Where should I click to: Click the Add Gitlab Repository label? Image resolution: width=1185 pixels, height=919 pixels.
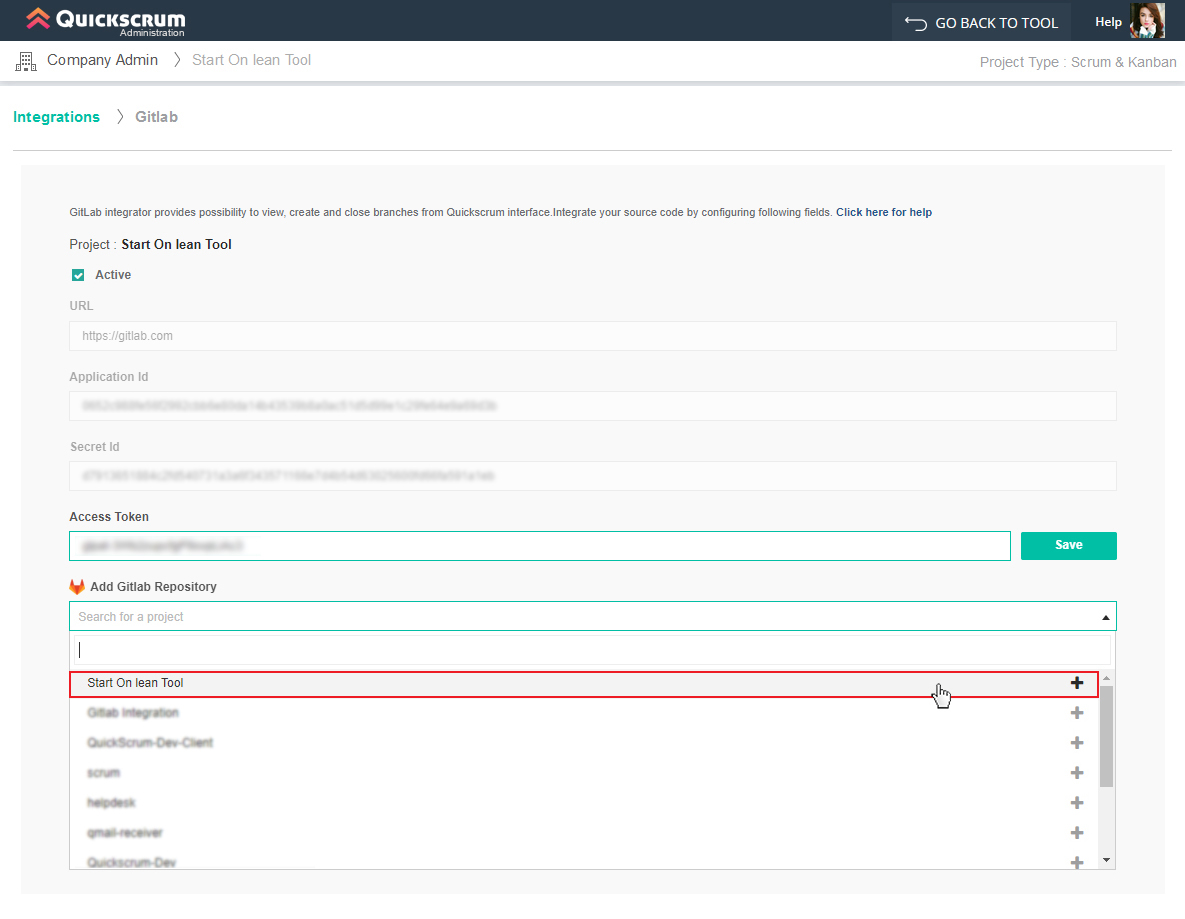153,587
